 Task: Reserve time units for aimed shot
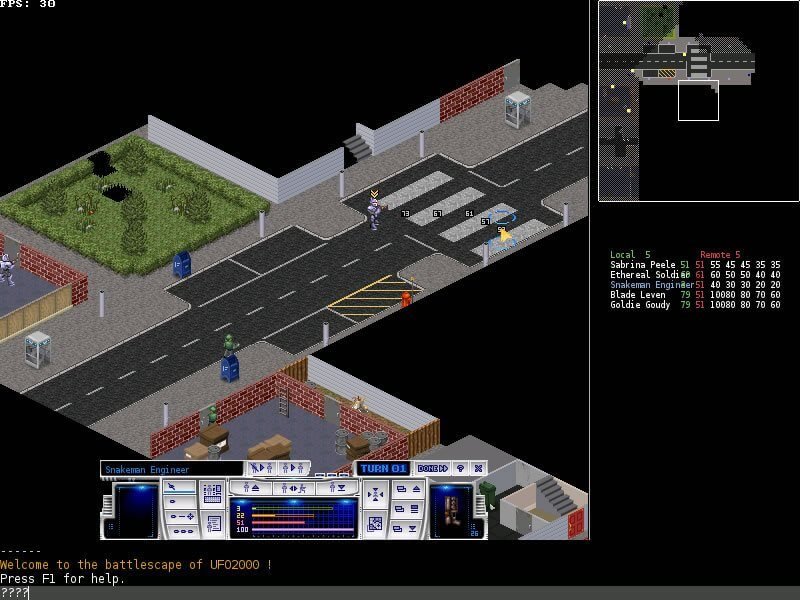tap(180, 517)
